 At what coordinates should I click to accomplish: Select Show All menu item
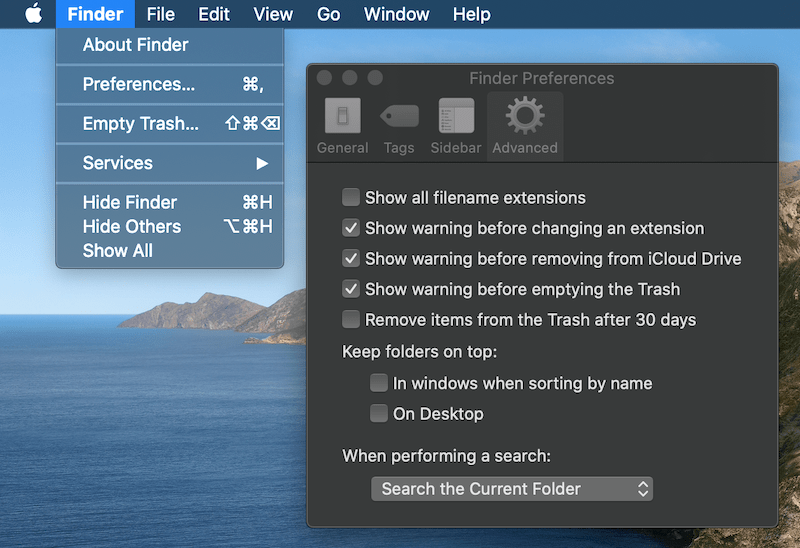(x=169, y=251)
